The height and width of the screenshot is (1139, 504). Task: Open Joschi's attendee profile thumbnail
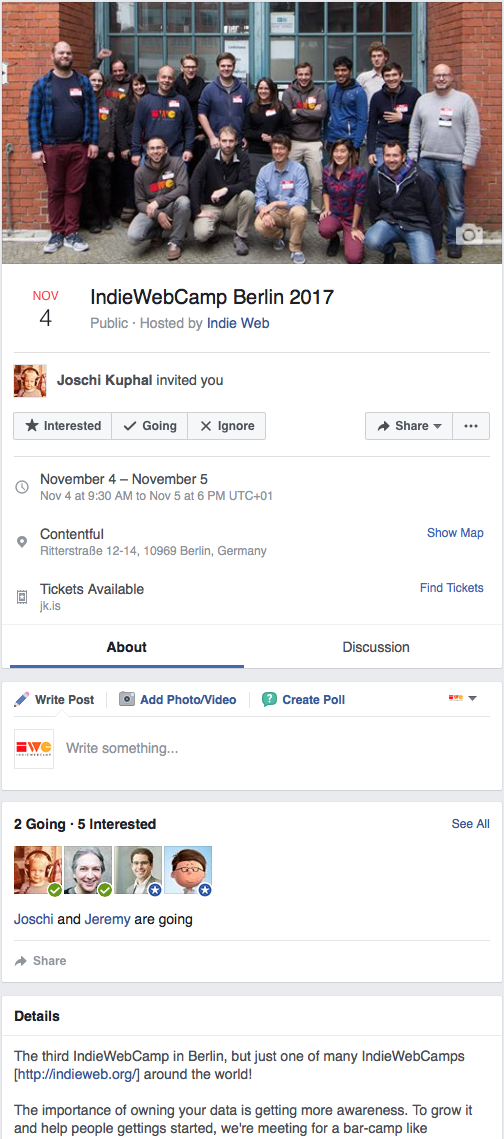click(x=38, y=870)
